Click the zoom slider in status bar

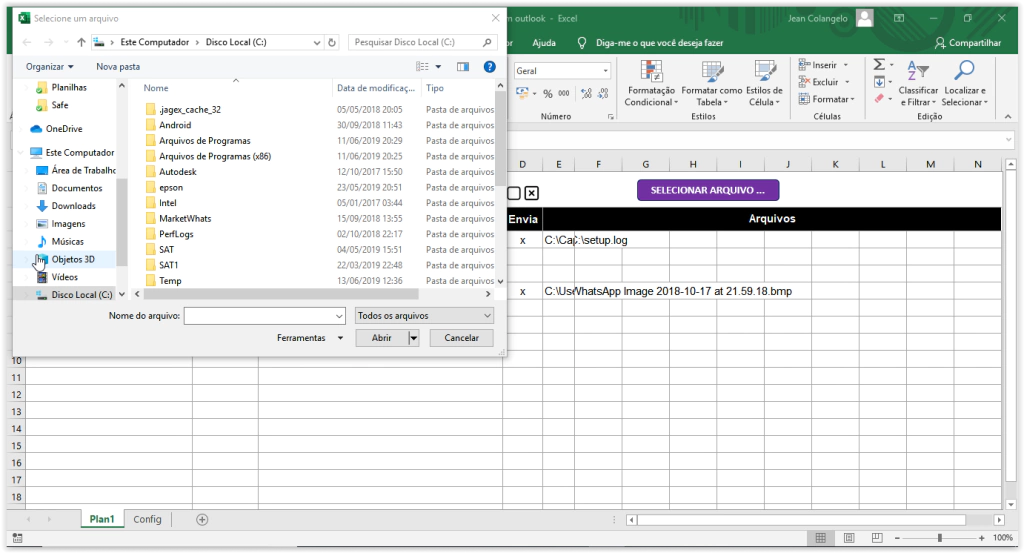(x=939, y=538)
